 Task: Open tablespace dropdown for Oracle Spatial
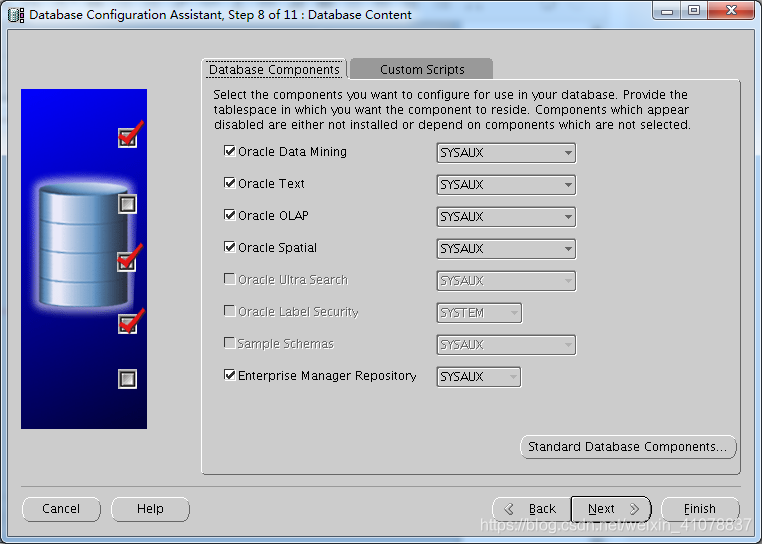(x=506, y=248)
